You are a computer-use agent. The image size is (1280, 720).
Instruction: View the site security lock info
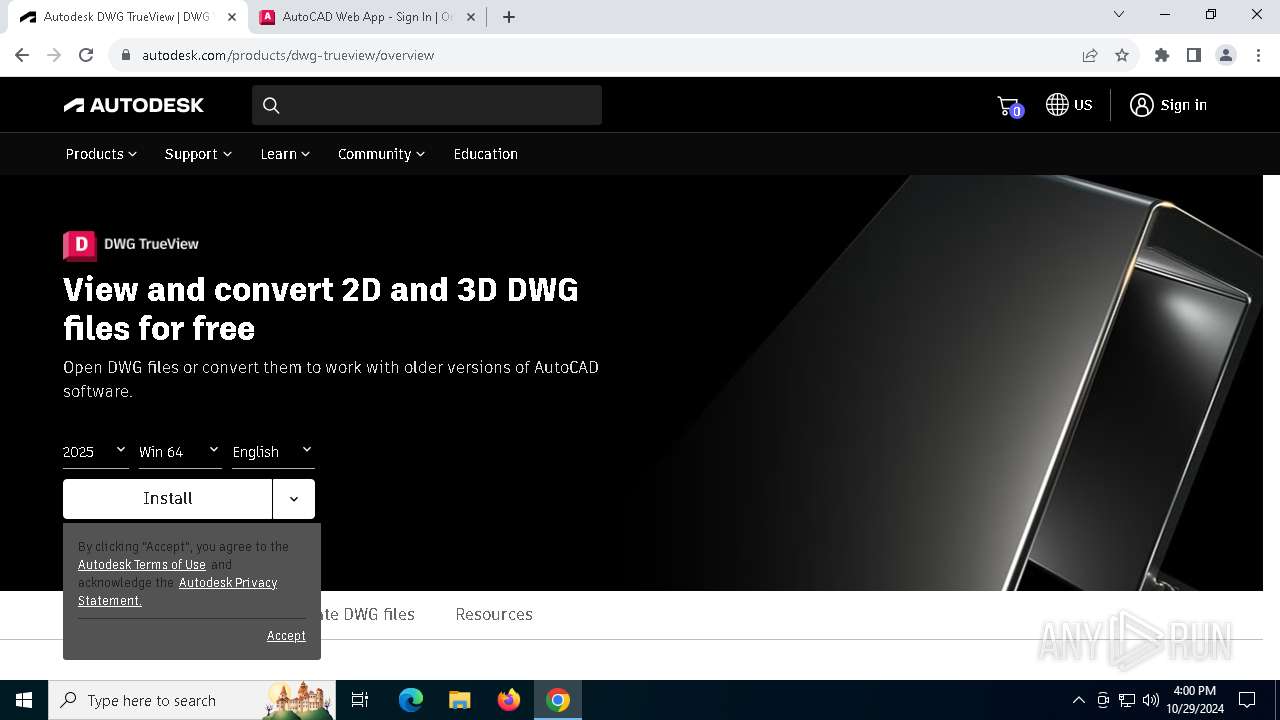(x=126, y=55)
